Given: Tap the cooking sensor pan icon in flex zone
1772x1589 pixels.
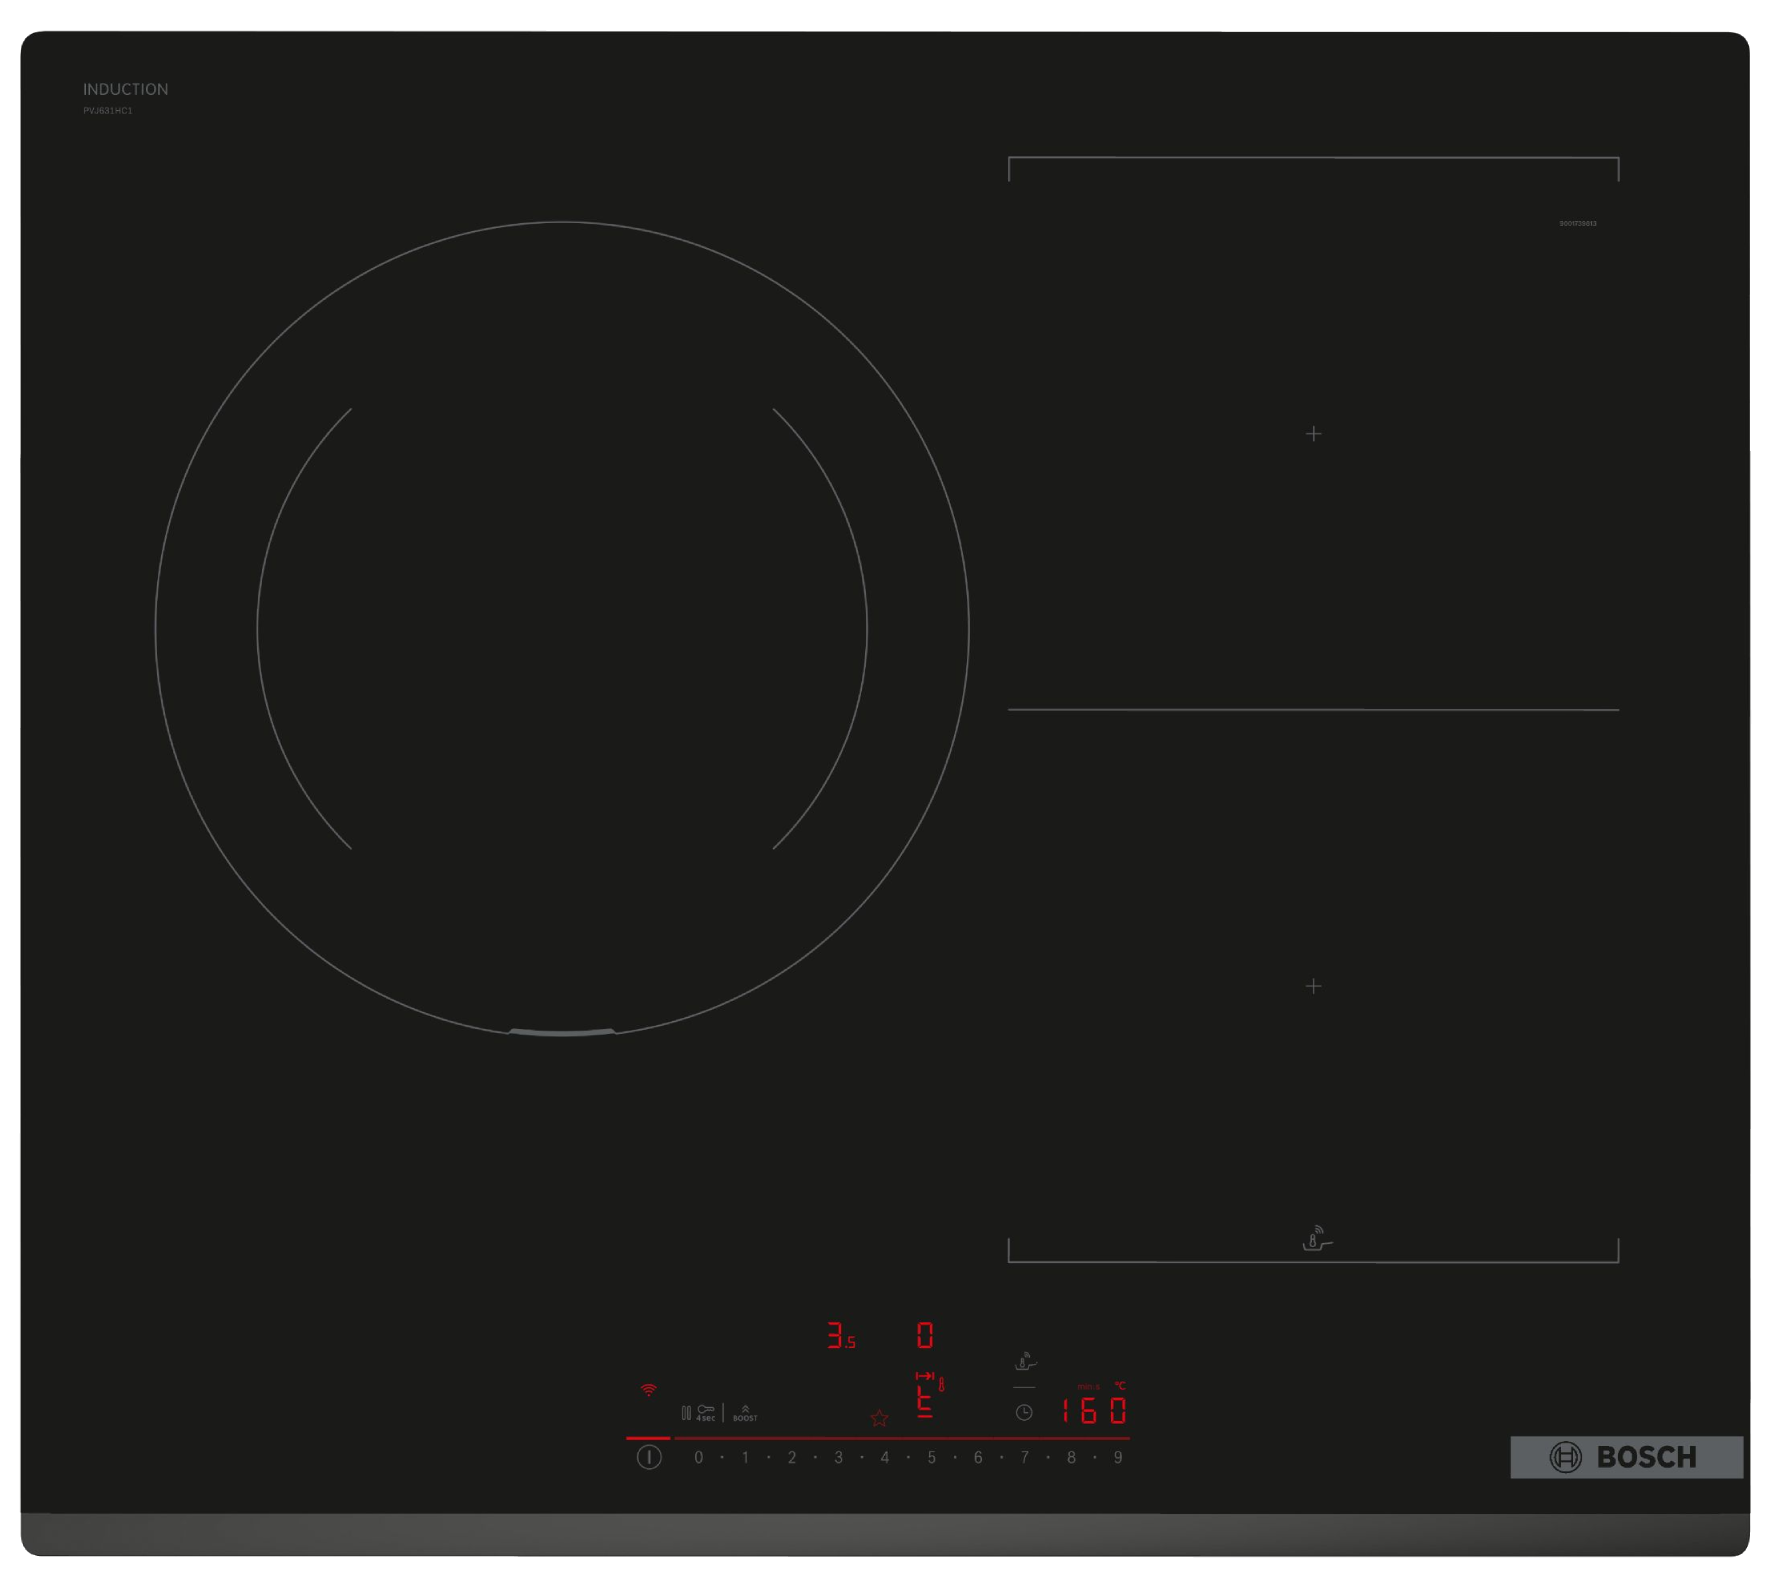Looking at the screenshot, I should pos(1317,1240).
